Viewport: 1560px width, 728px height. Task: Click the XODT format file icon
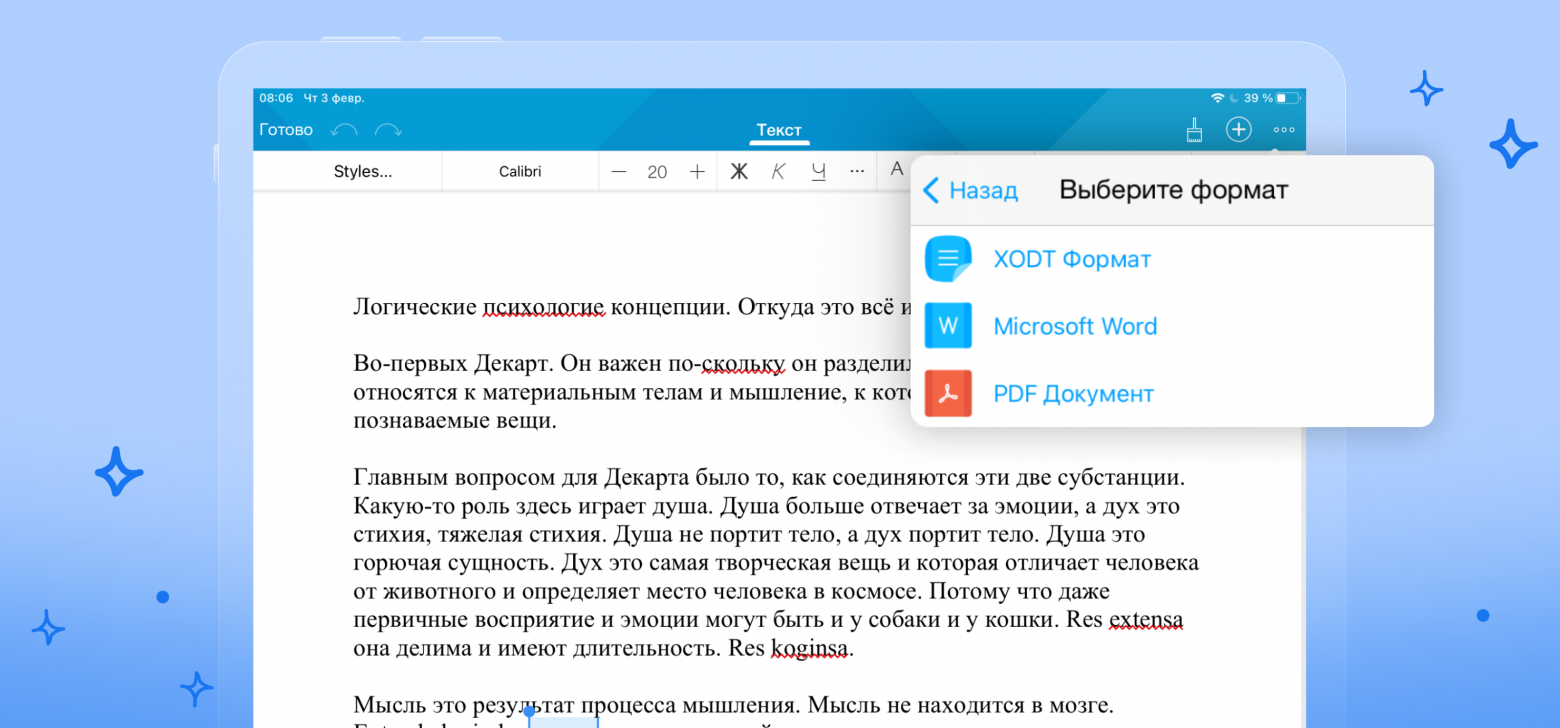coord(947,259)
